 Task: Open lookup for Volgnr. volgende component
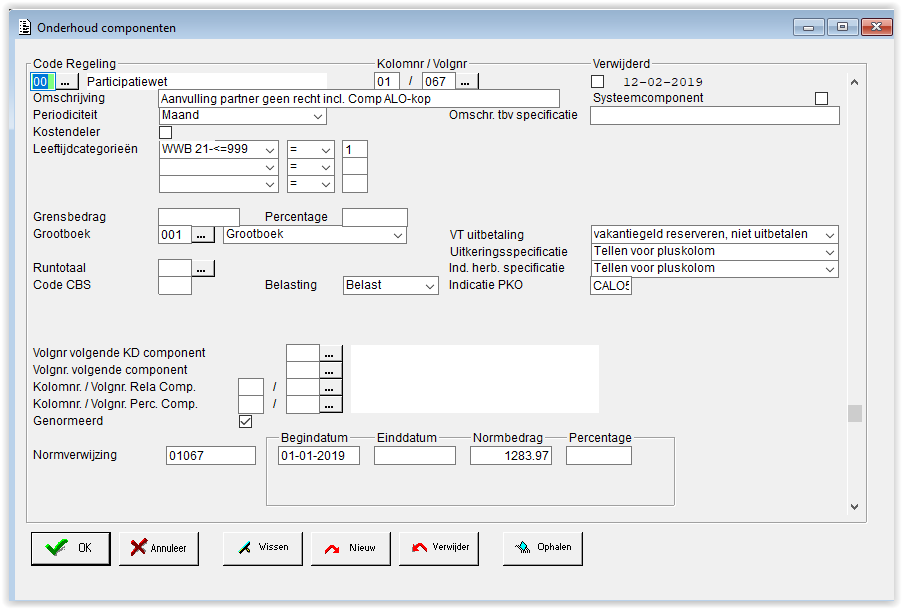click(330, 370)
